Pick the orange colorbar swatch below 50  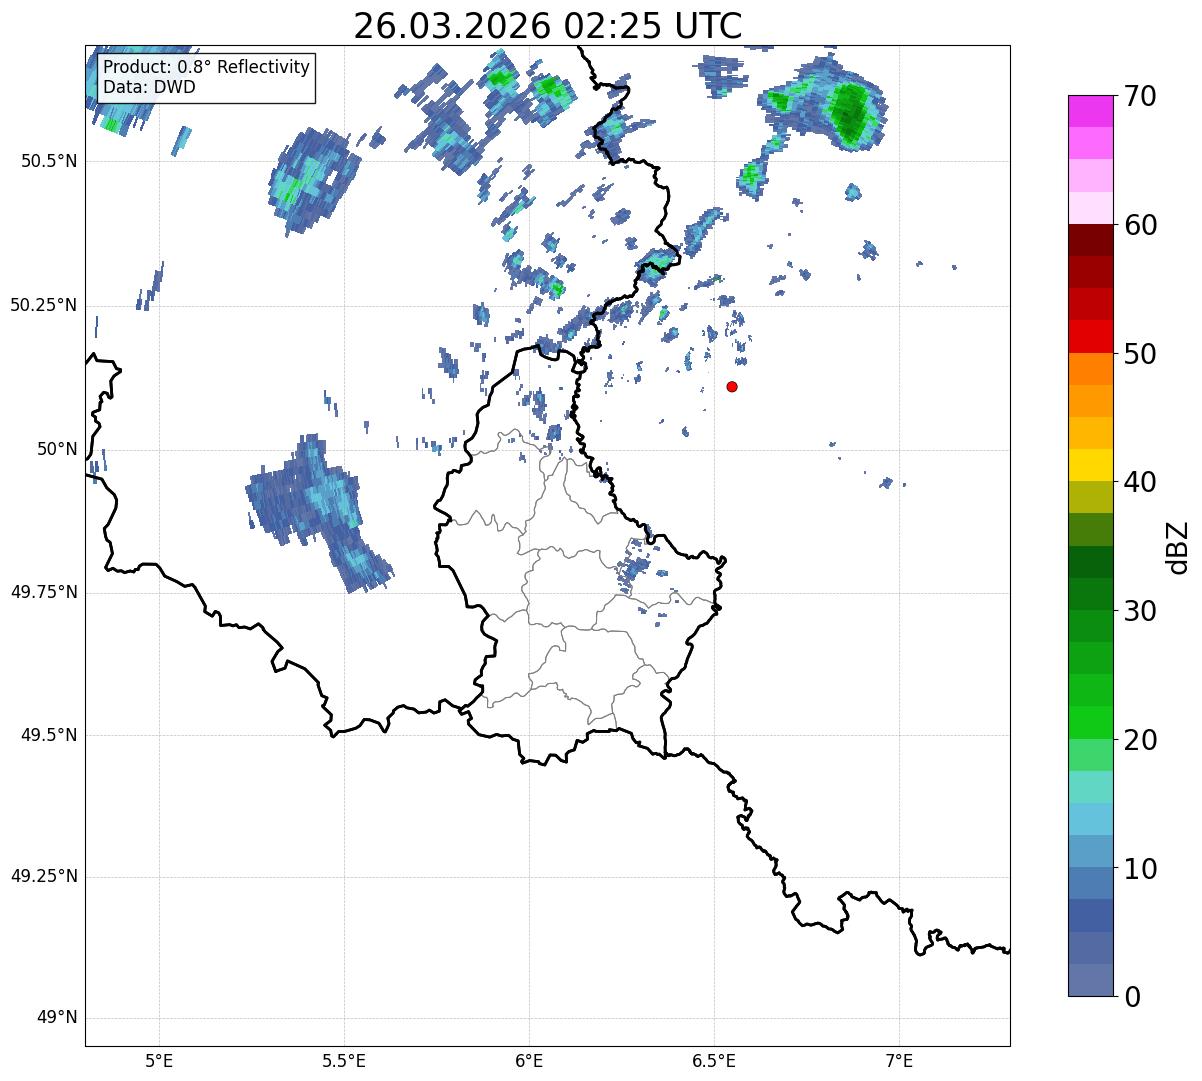[1091, 369]
